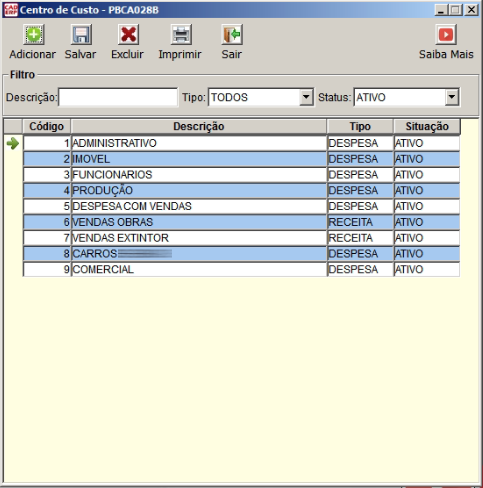The width and height of the screenshot is (483, 488).
Task: Select the IMOVEL row description
Action: click(x=199, y=159)
